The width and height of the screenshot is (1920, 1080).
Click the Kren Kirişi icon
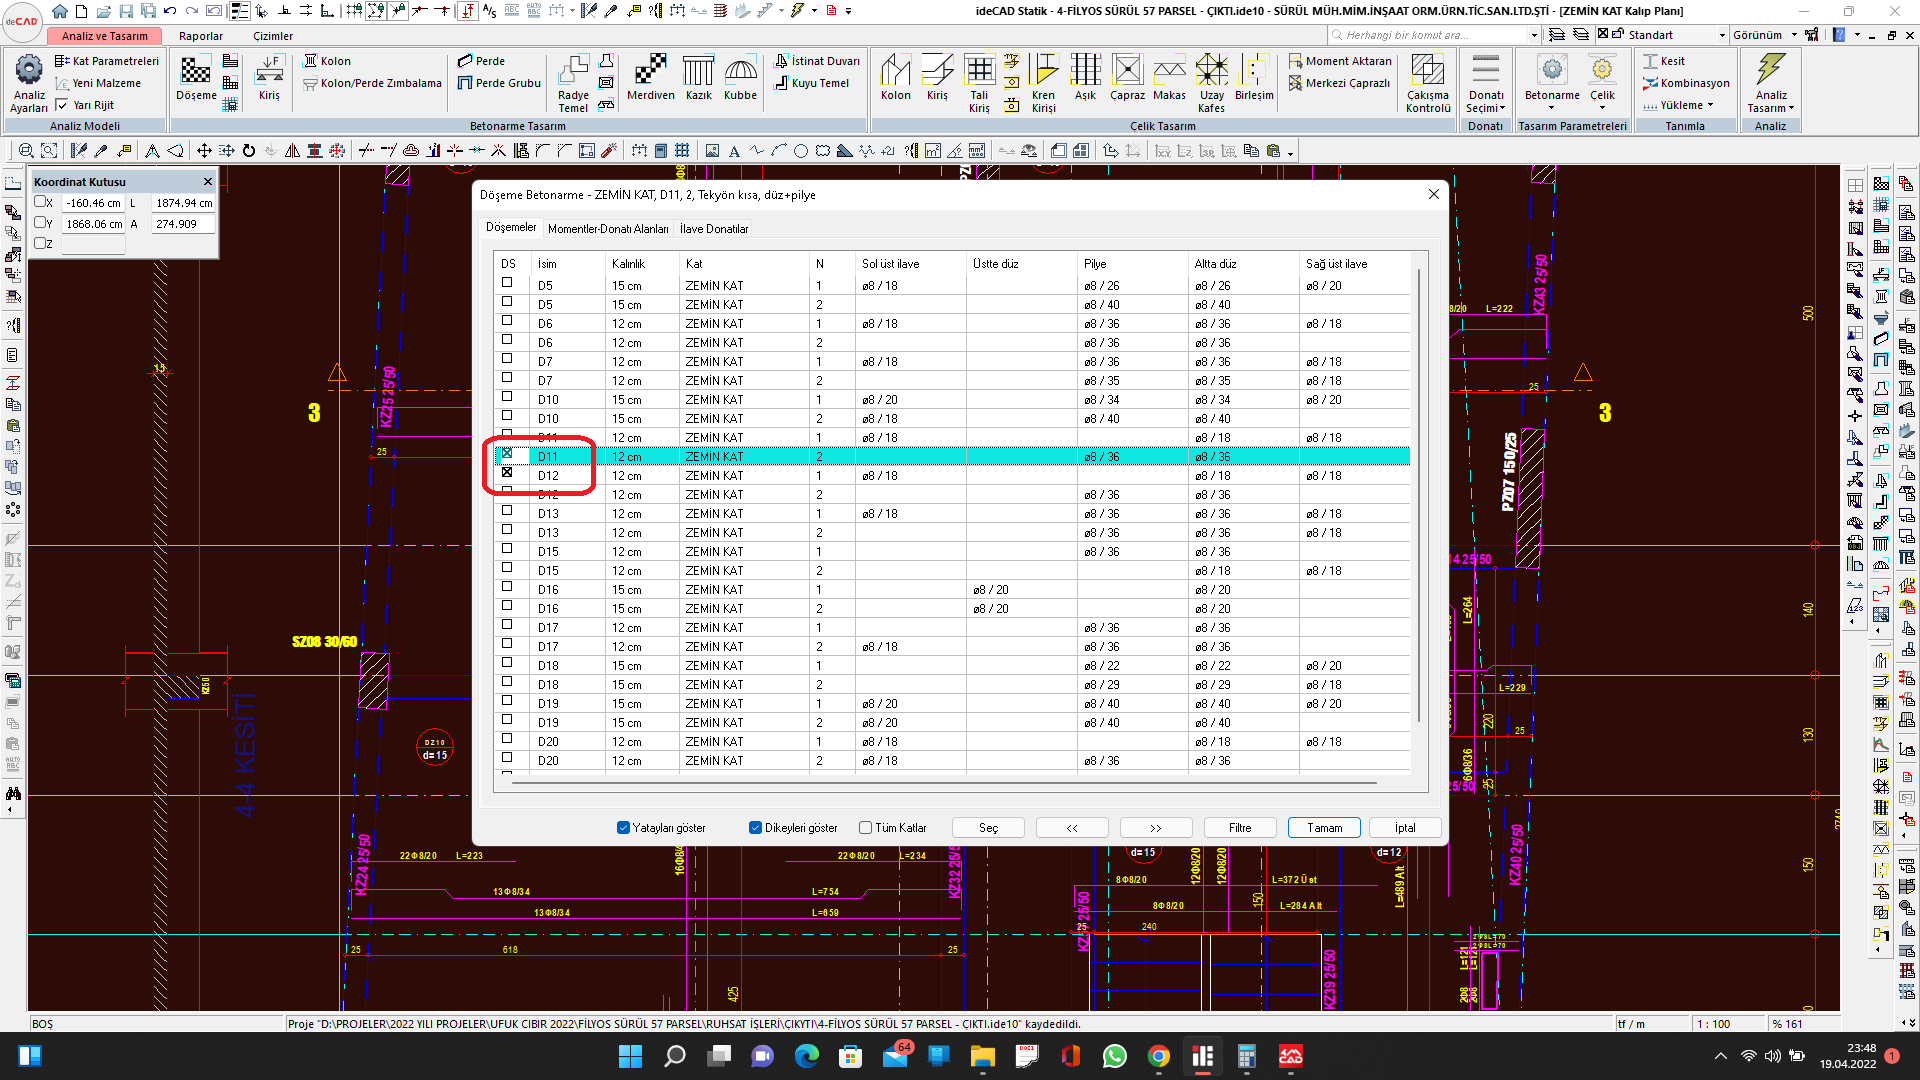[1043, 84]
